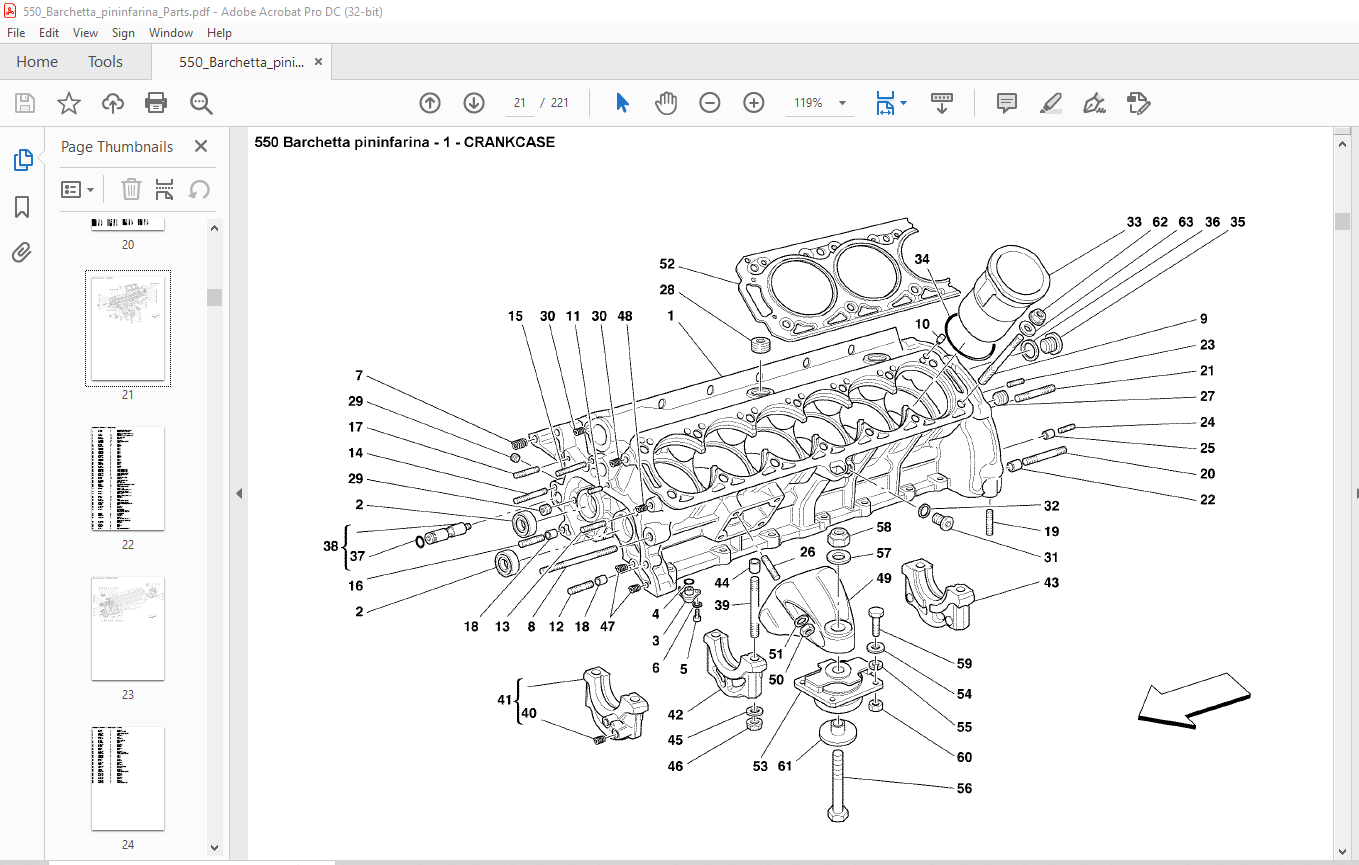The height and width of the screenshot is (865, 1359).
Task: Switch to the Home tab
Action: (37, 62)
